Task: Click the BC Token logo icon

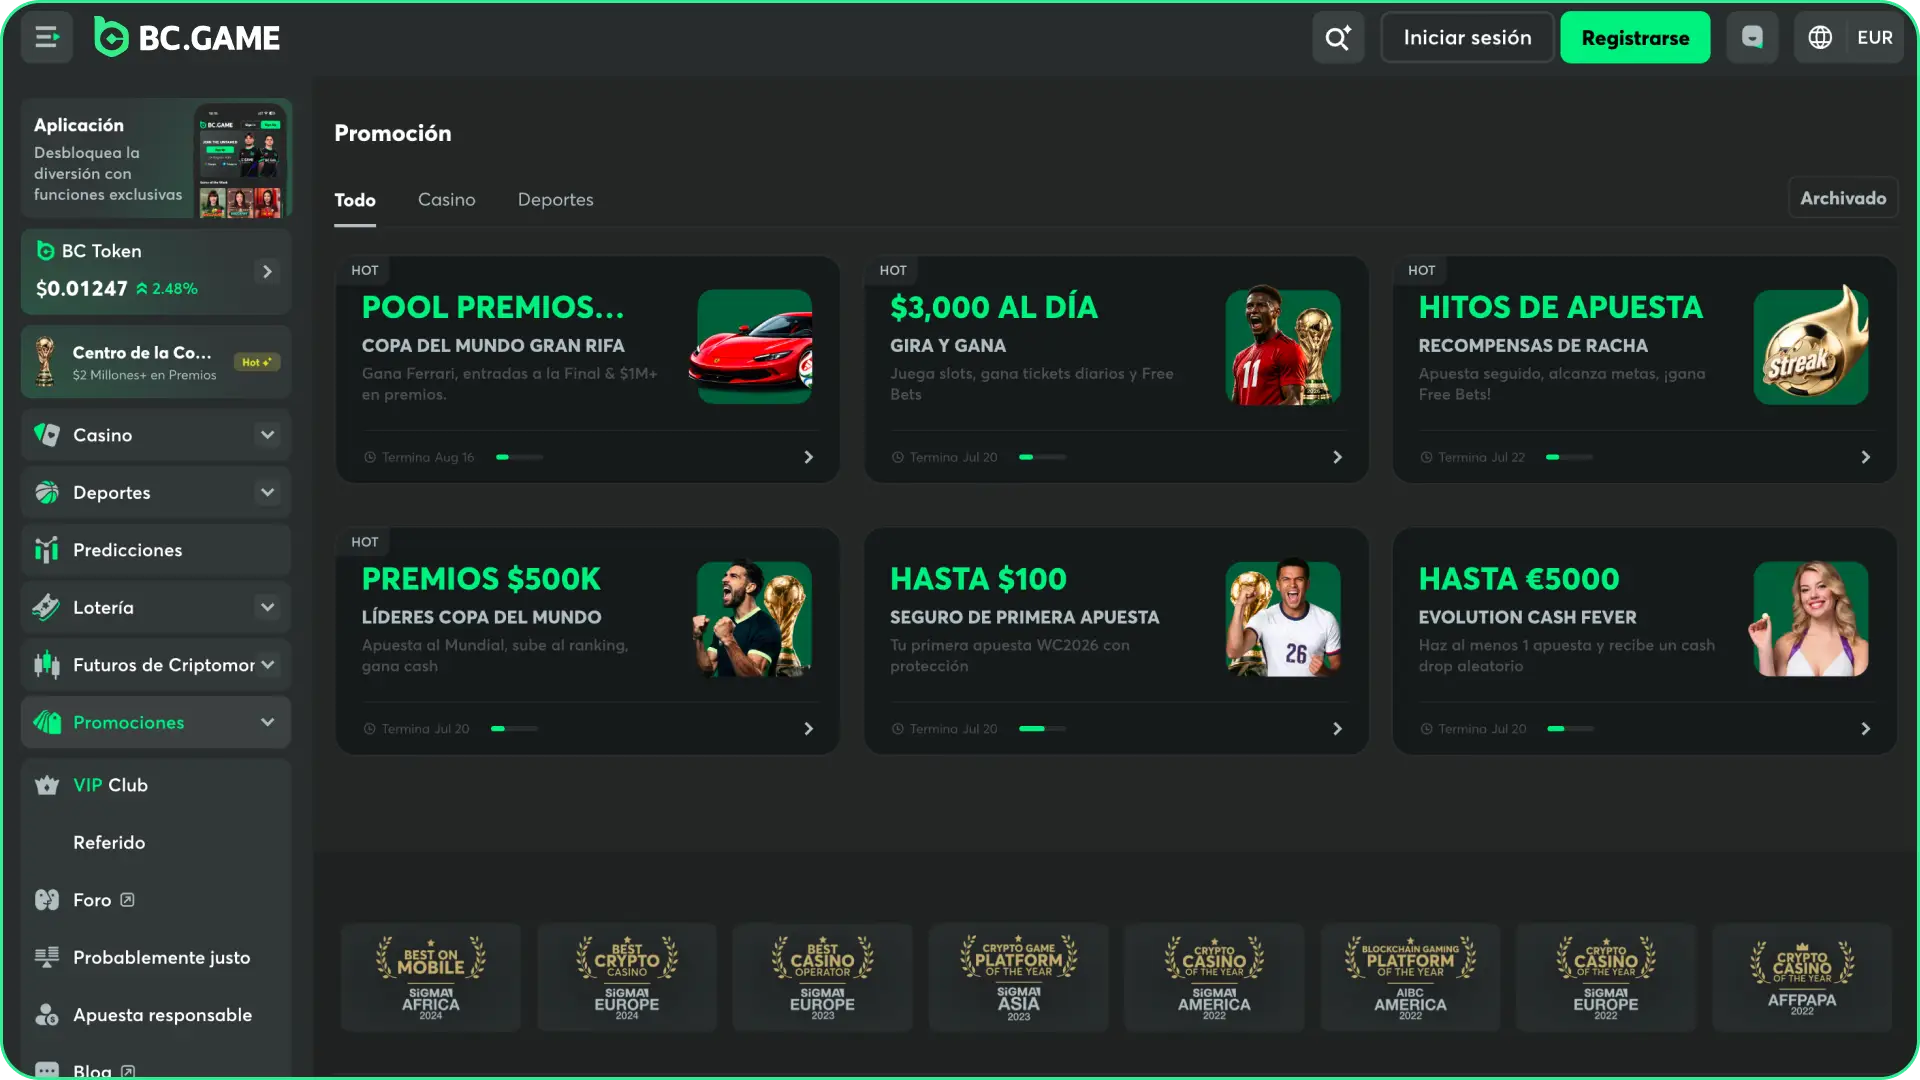Action: 45,251
